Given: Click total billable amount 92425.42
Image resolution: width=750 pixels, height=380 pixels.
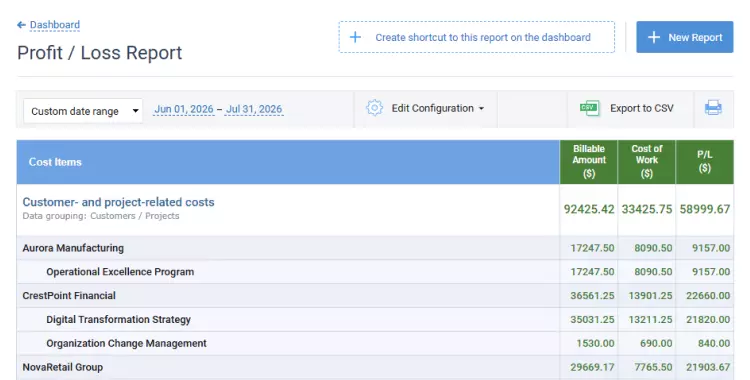Looking at the screenshot, I should pyautogui.click(x=589, y=209).
